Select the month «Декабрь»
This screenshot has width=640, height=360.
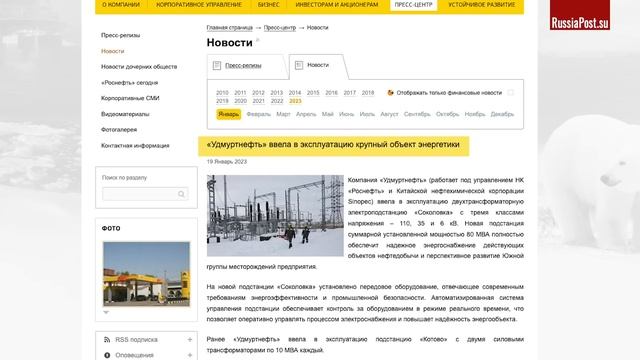coord(502,114)
